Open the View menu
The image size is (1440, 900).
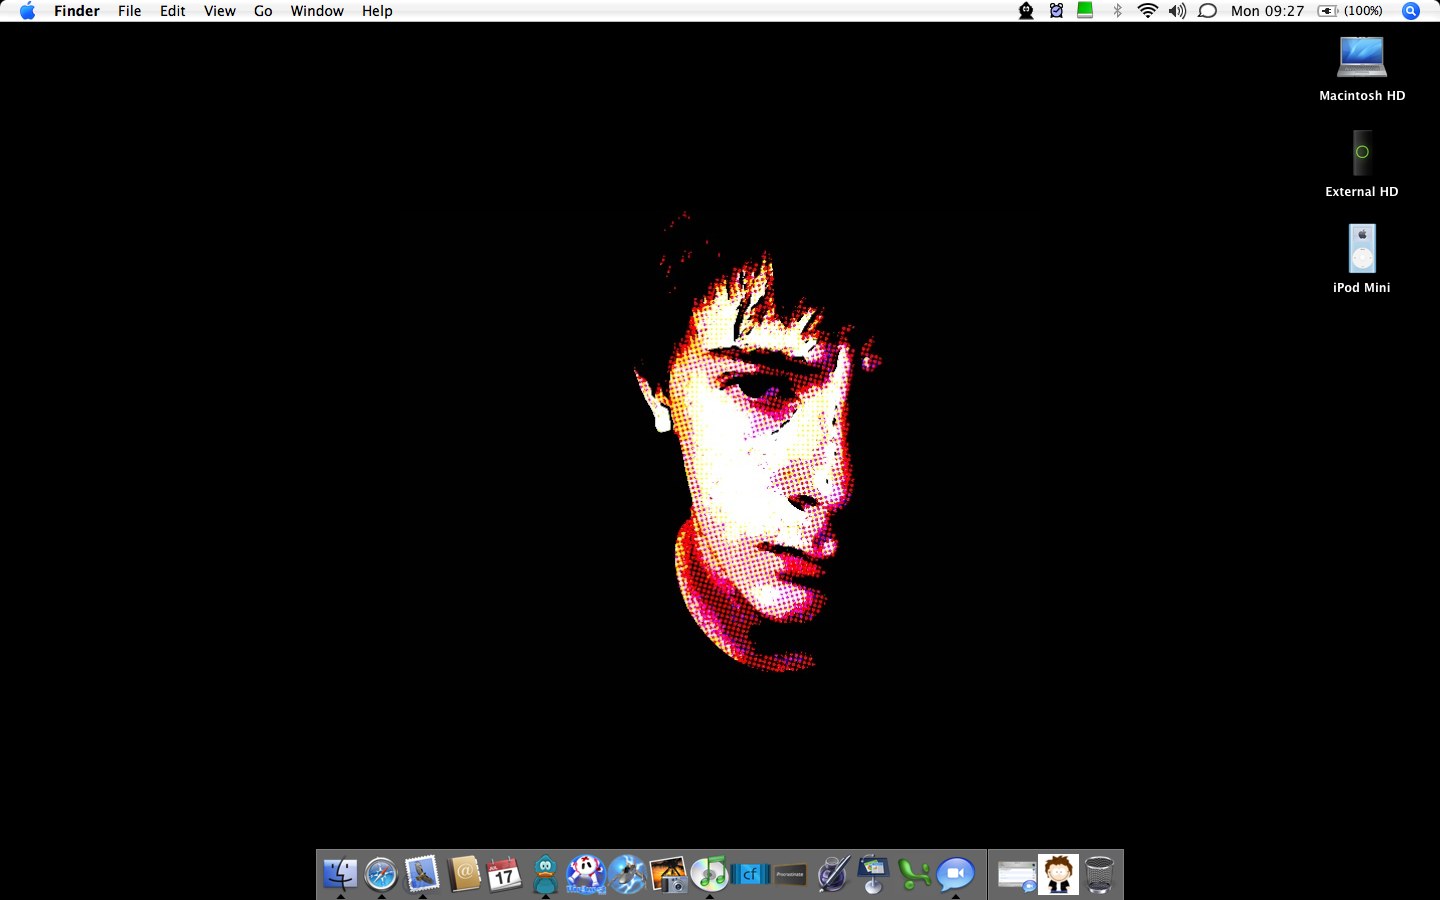tap(220, 11)
